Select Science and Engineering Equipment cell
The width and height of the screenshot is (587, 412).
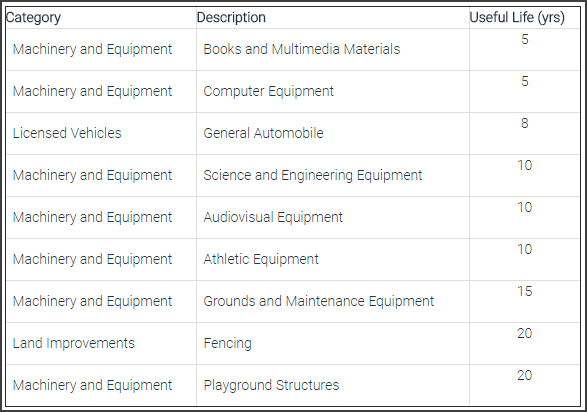pos(313,175)
